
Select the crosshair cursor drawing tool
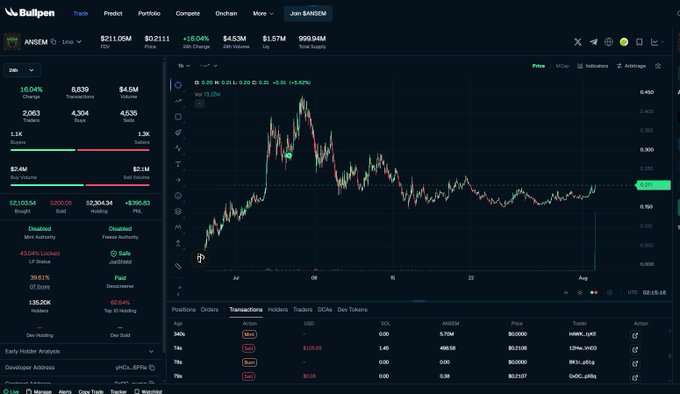click(x=178, y=85)
